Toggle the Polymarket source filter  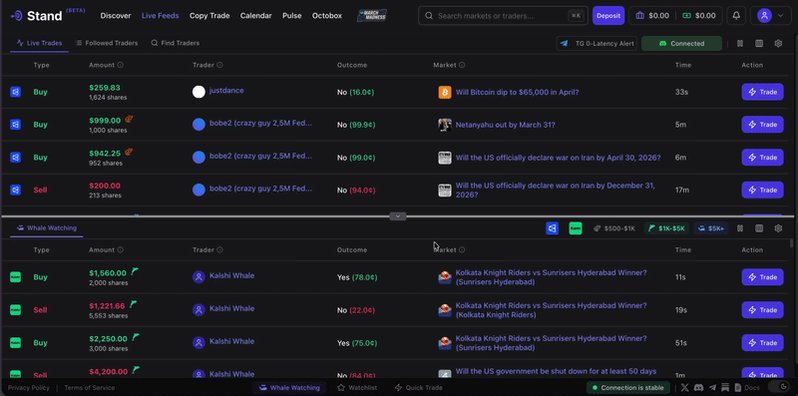click(x=552, y=229)
